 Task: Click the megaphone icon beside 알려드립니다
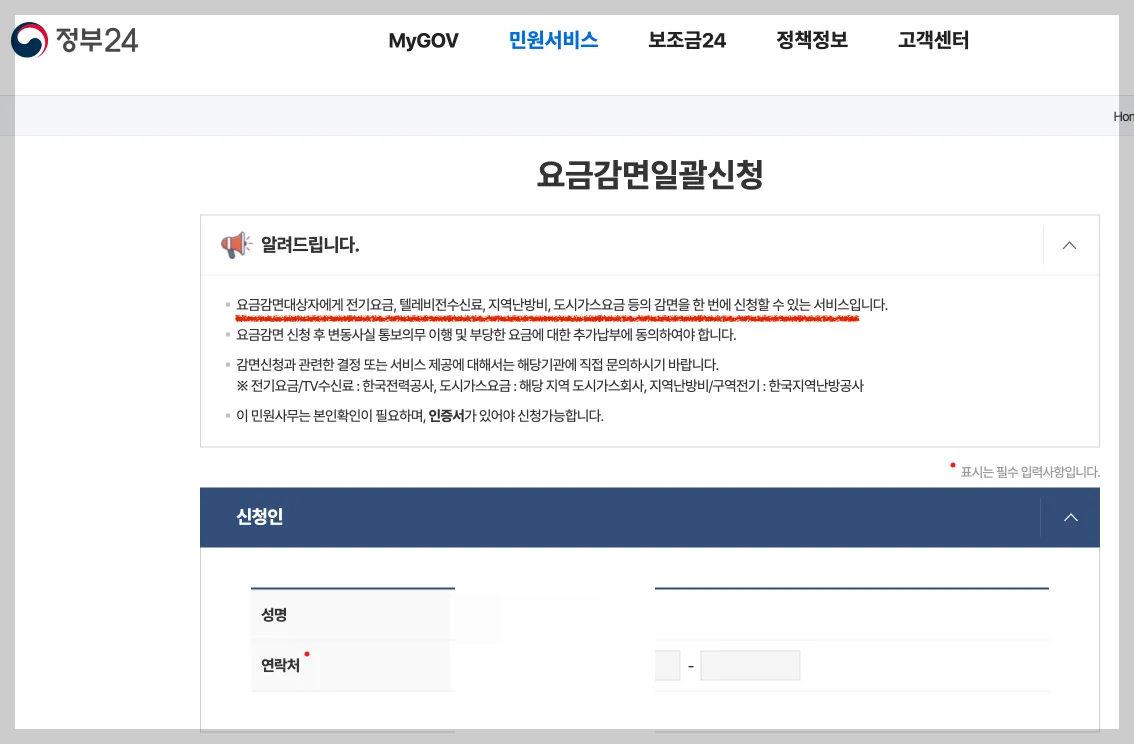236,245
